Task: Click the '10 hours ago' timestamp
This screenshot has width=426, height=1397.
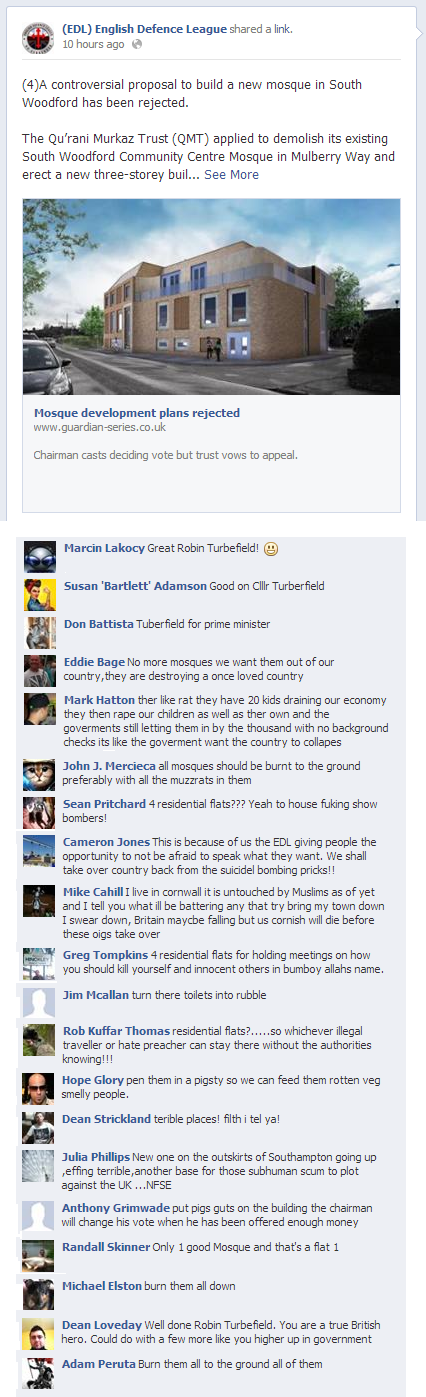Action: [93, 45]
